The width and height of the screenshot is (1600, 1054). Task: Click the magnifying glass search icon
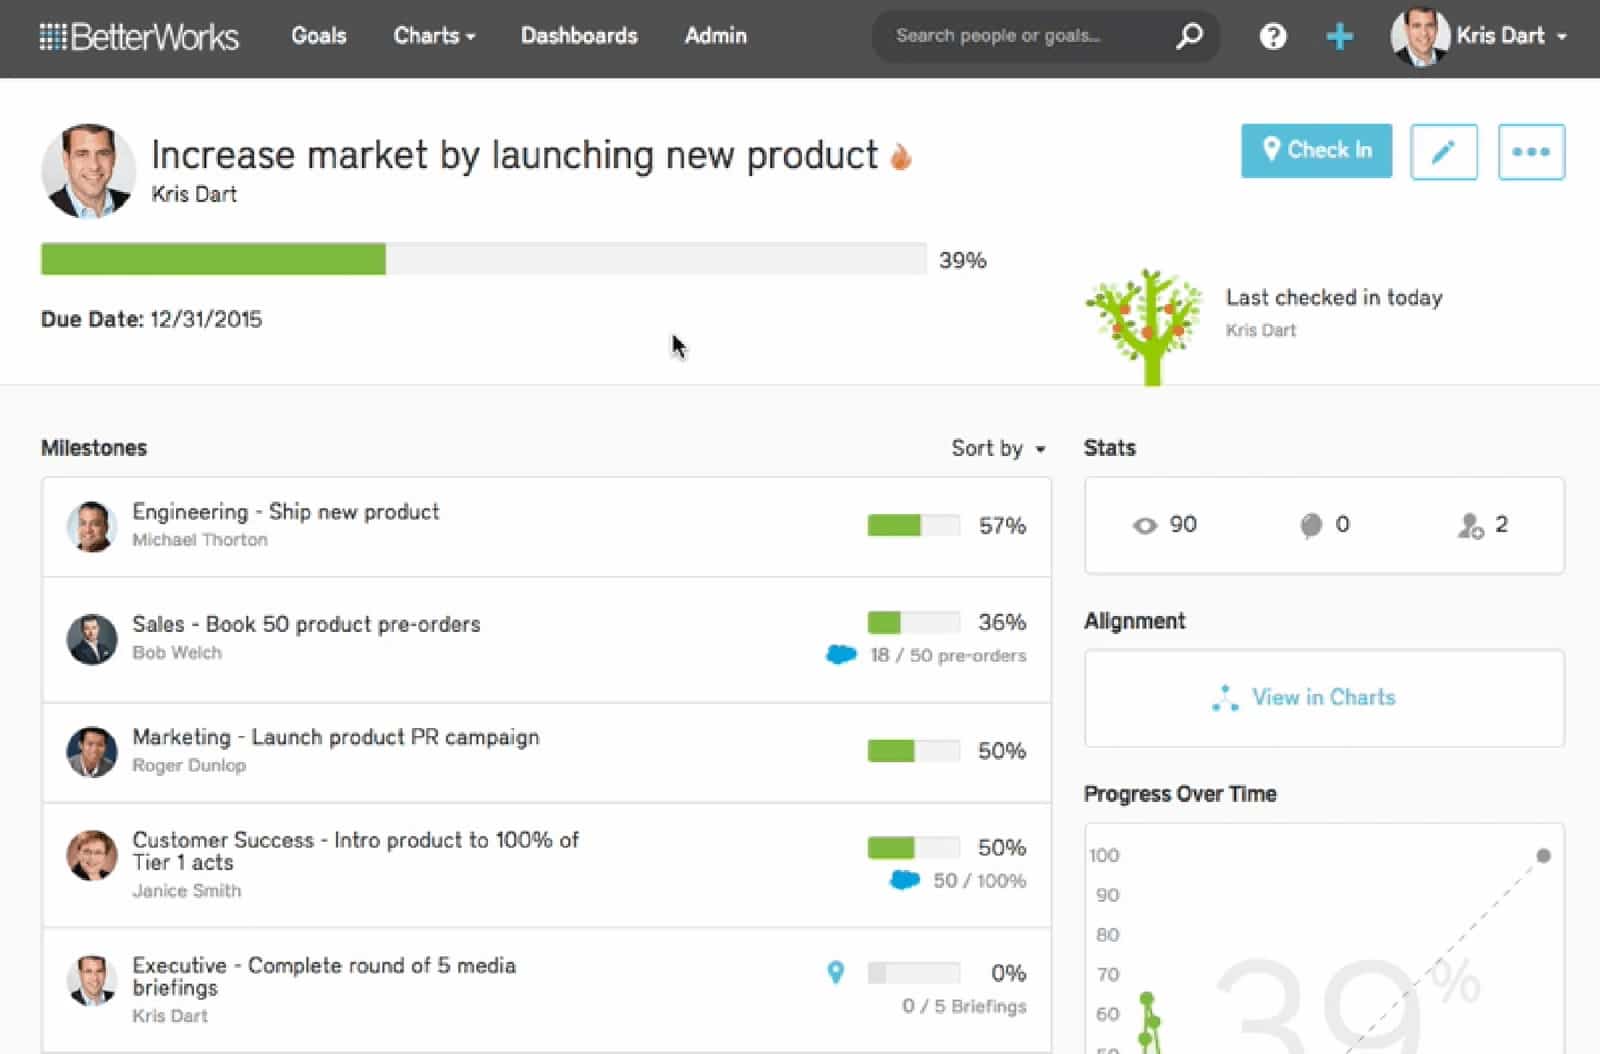click(1188, 36)
